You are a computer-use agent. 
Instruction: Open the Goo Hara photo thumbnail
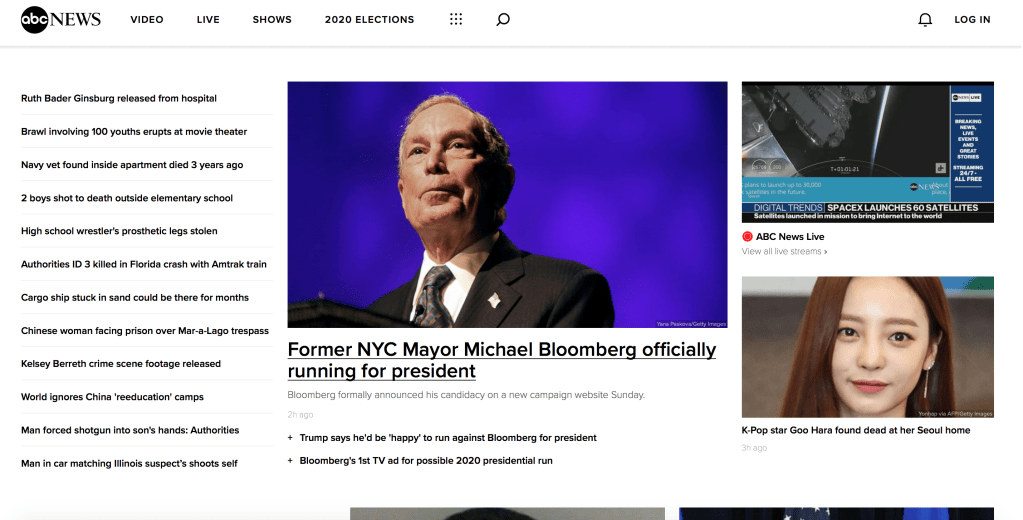tap(867, 347)
